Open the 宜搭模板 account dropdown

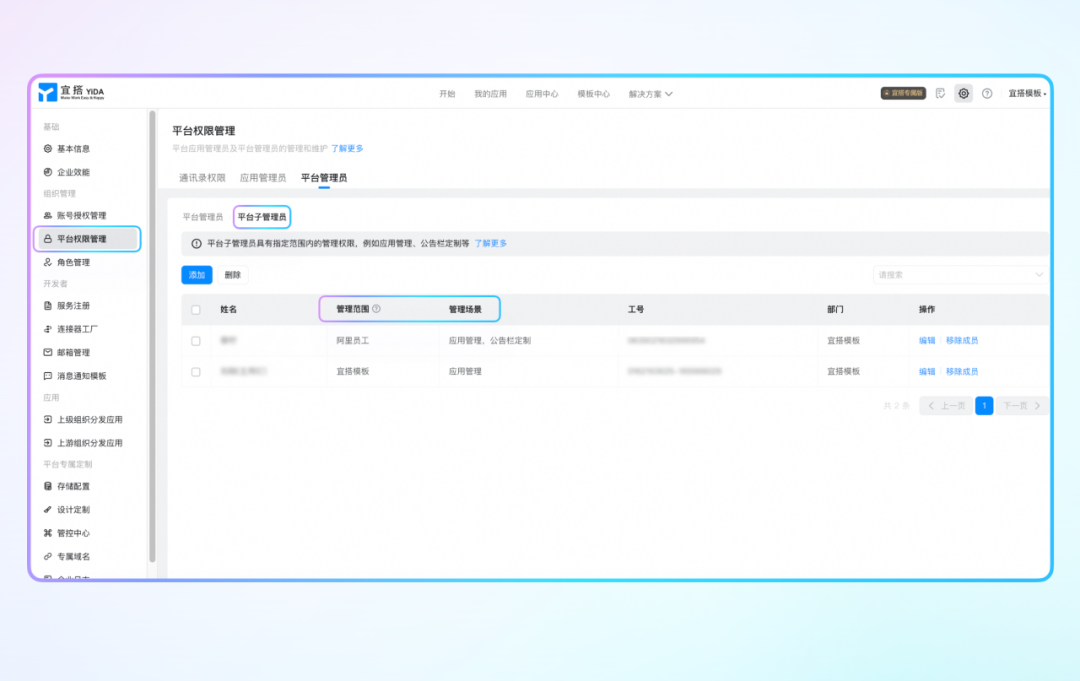[1027, 93]
